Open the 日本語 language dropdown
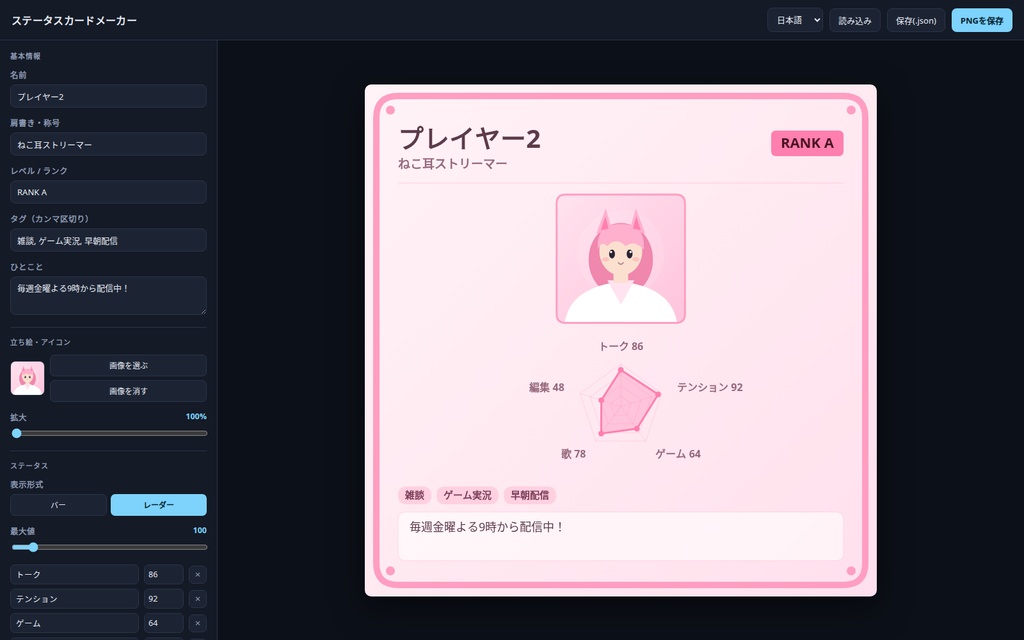 [795, 20]
